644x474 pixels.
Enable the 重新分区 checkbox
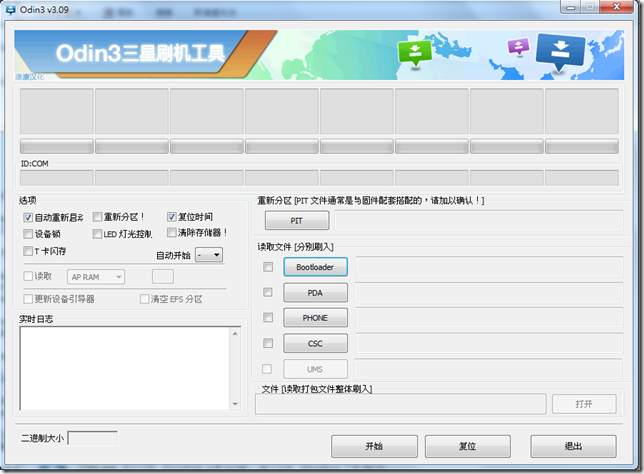pos(97,216)
